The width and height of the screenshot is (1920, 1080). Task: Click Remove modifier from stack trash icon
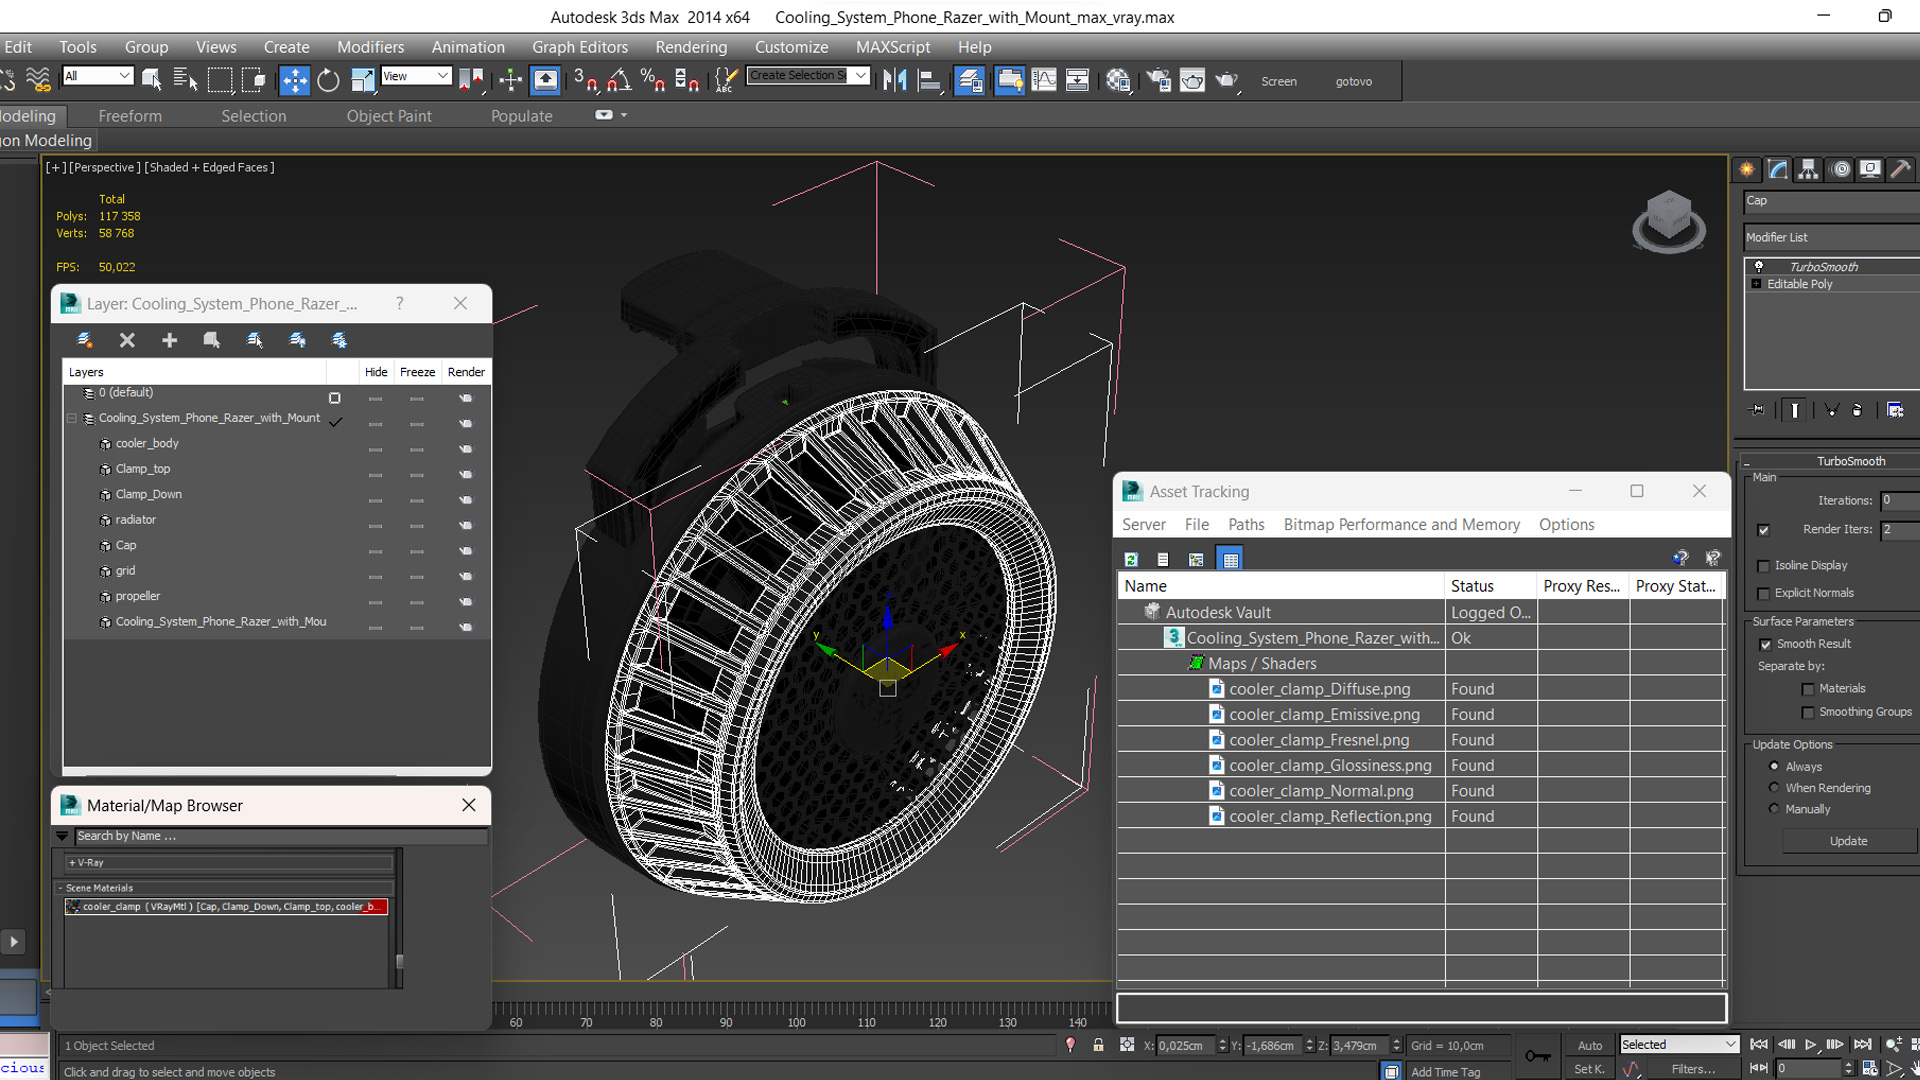(x=1857, y=410)
